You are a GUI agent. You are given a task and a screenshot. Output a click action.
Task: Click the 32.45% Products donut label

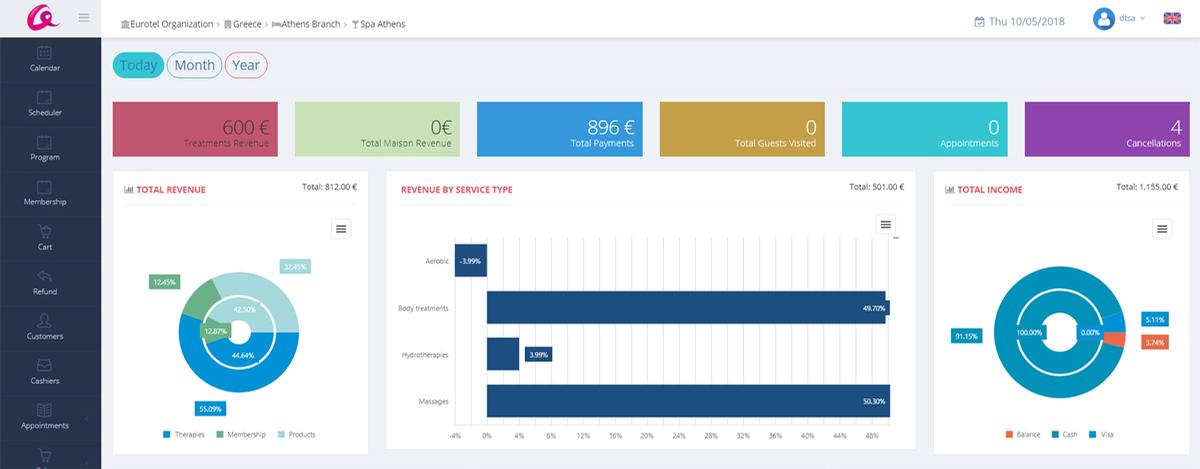pyautogui.click(x=295, y=266)
